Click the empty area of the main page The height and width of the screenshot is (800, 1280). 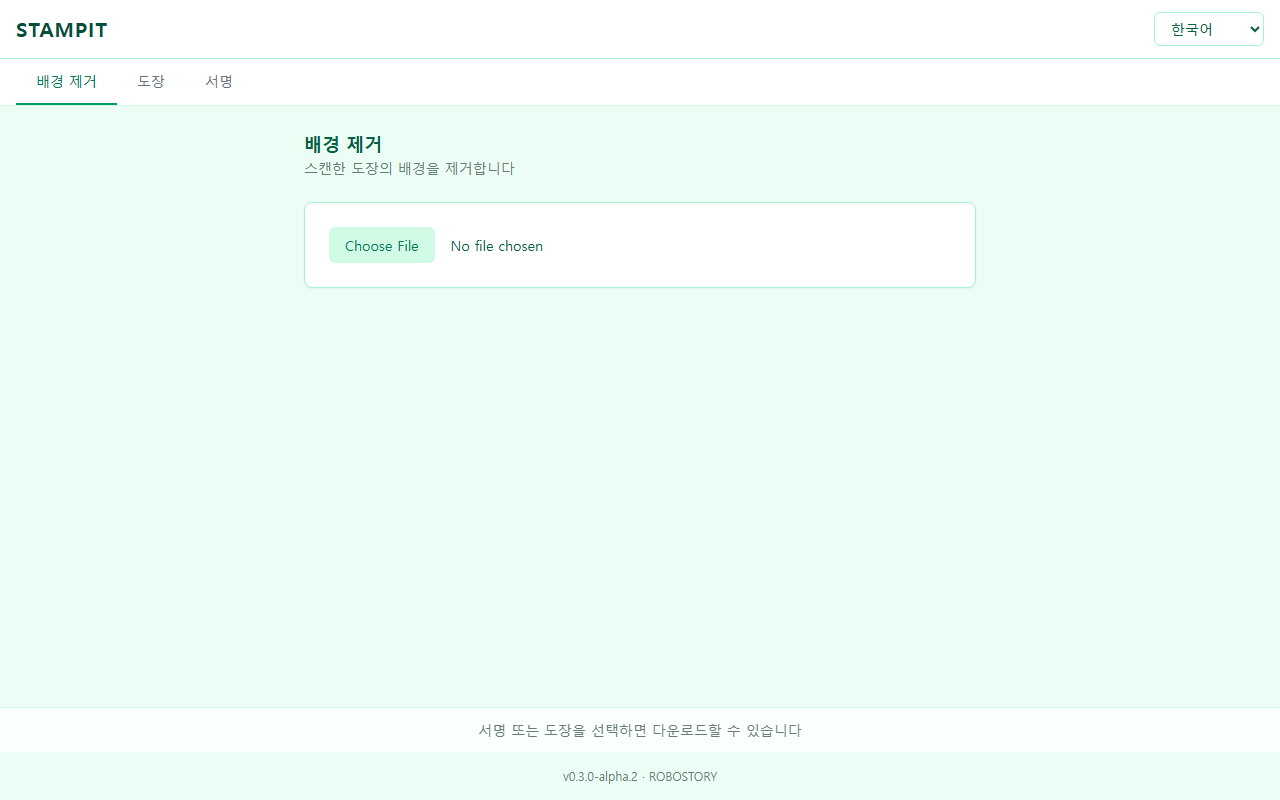(640, 450)
